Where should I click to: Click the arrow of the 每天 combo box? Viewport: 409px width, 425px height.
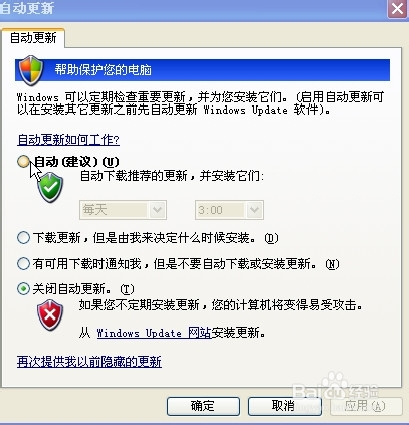pos(157,210)
